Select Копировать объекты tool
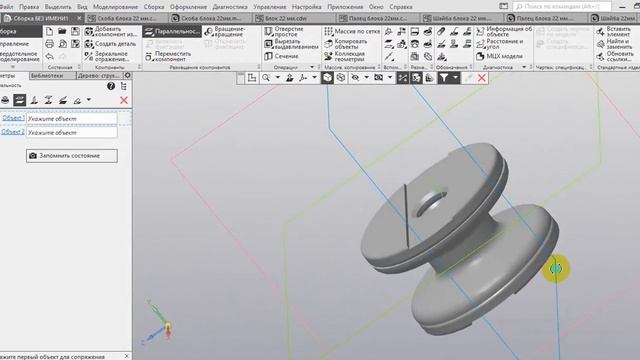 pos(345,44)
